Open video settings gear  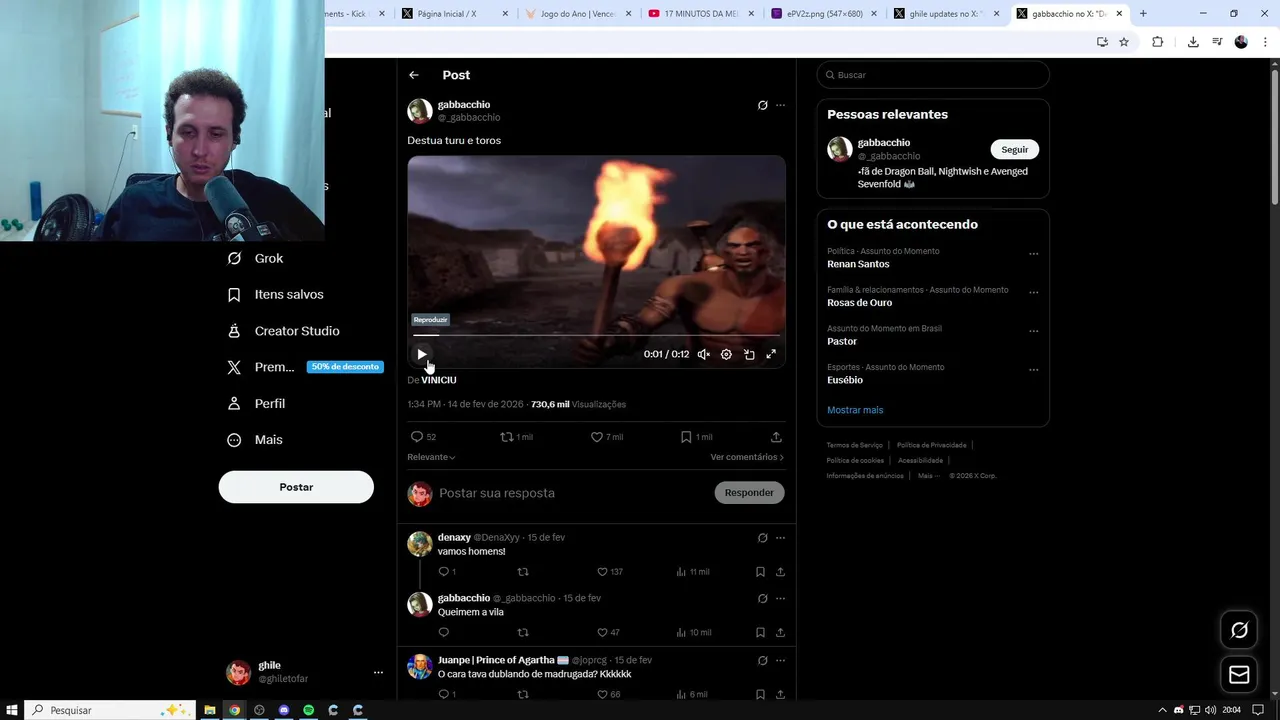click(726, 354)
